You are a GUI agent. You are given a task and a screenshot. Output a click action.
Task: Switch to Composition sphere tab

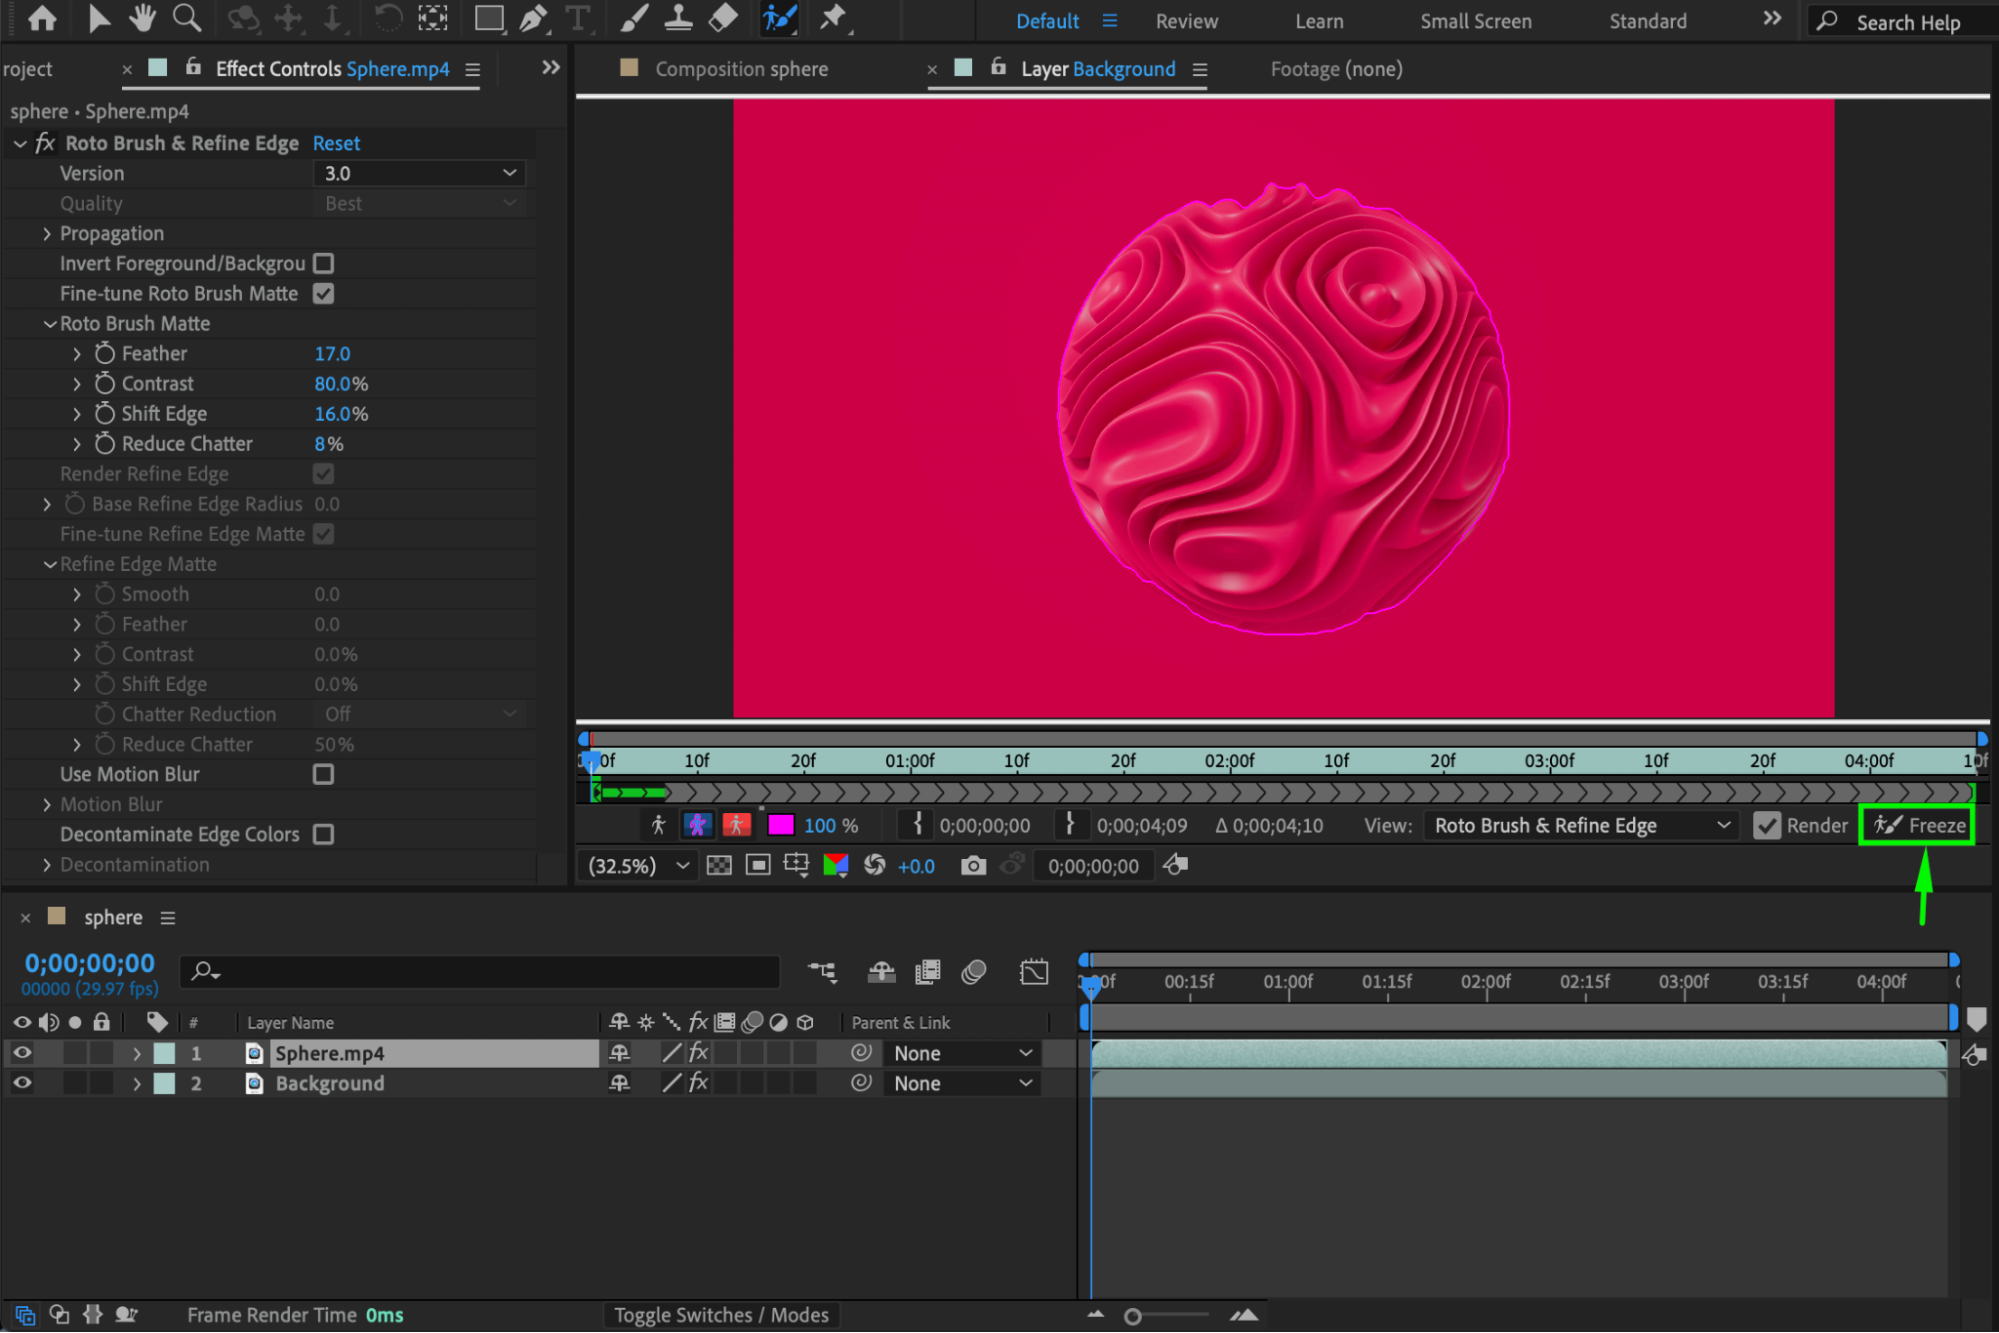(x=741, y=69)
